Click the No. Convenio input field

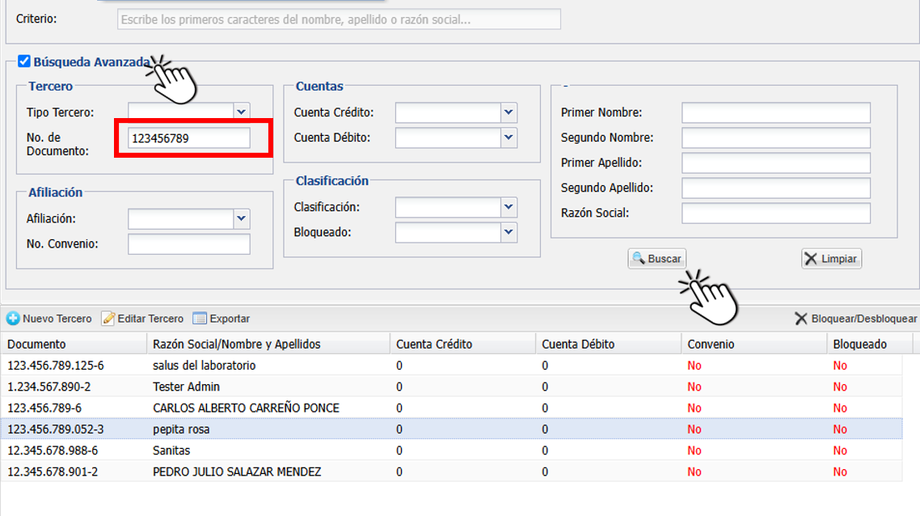point(189,244)
